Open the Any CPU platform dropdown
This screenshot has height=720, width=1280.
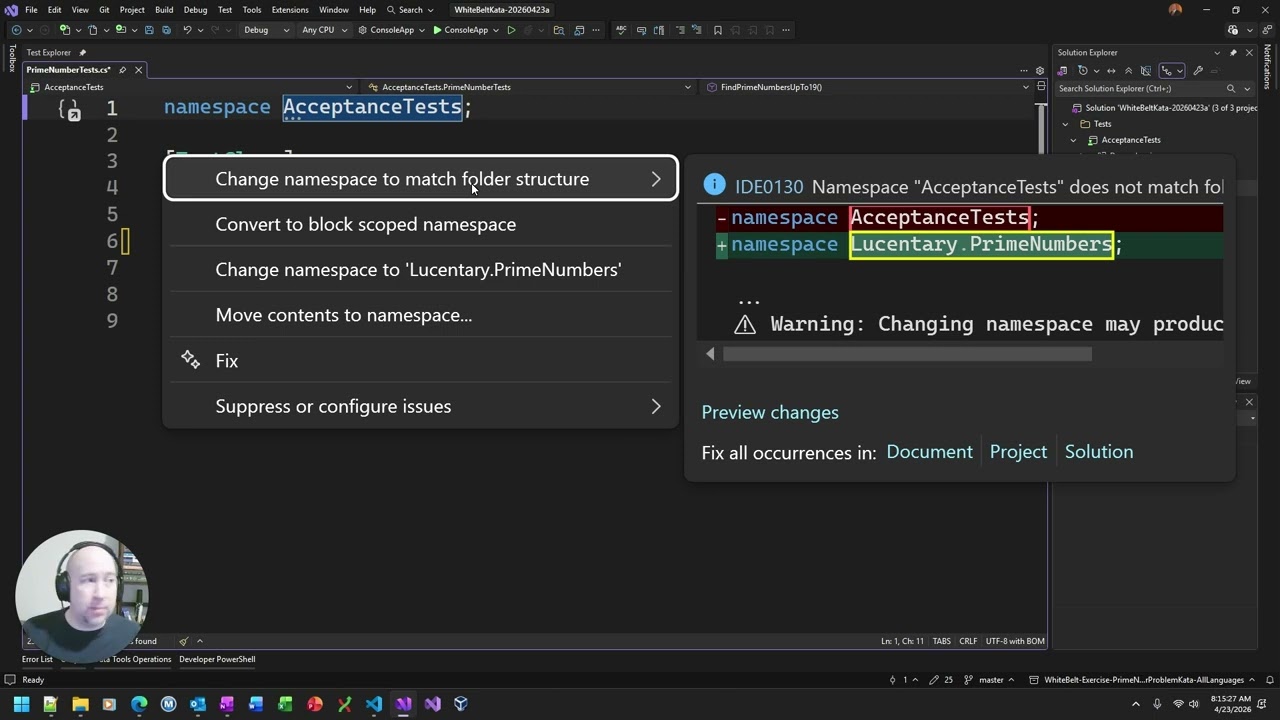click(324, 30)
